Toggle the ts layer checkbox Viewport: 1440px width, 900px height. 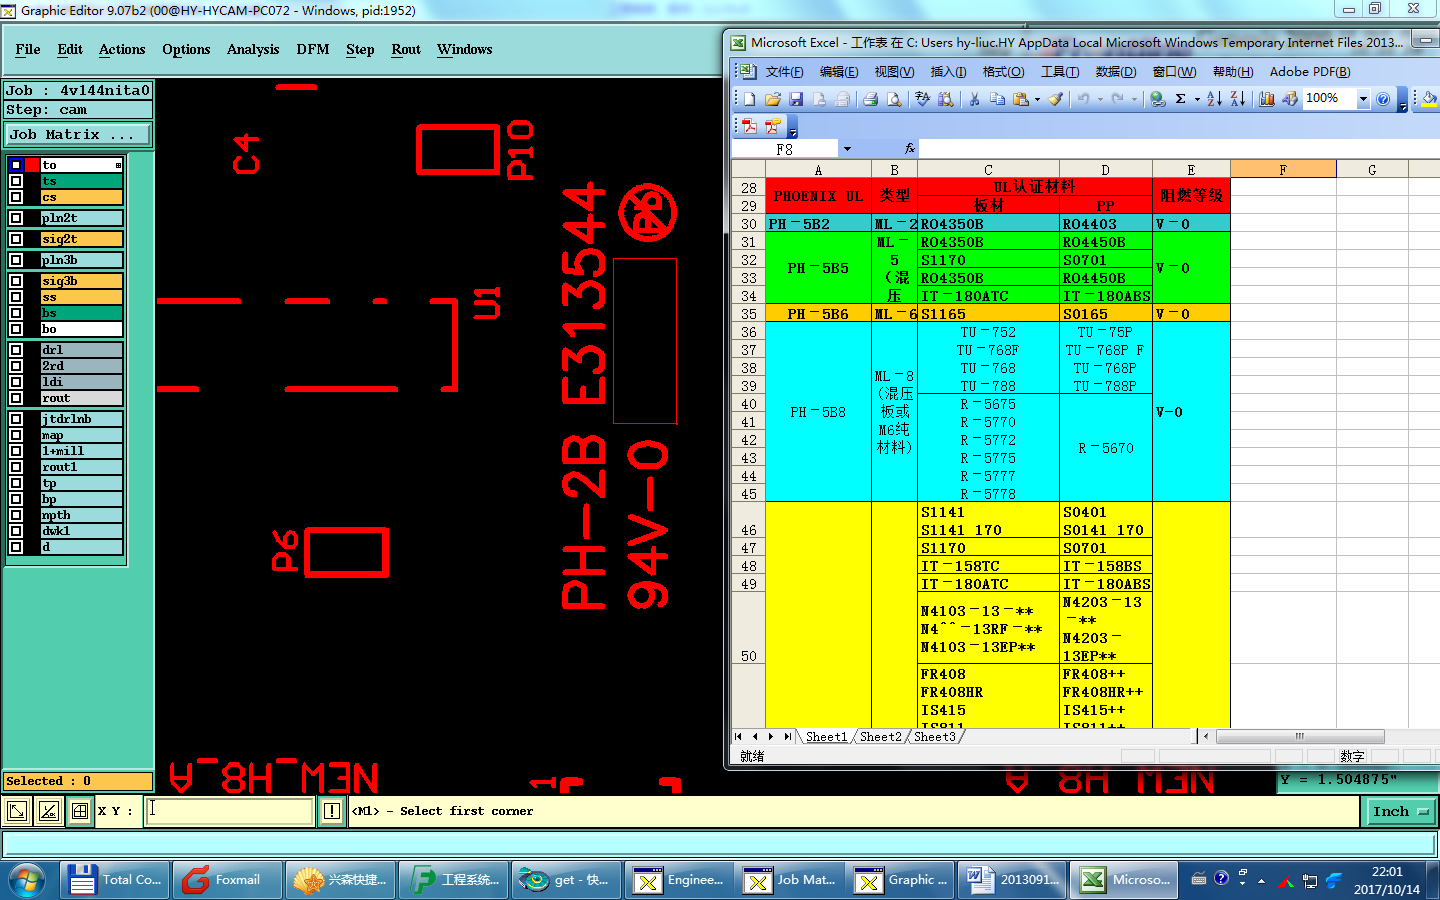(16, 181)
